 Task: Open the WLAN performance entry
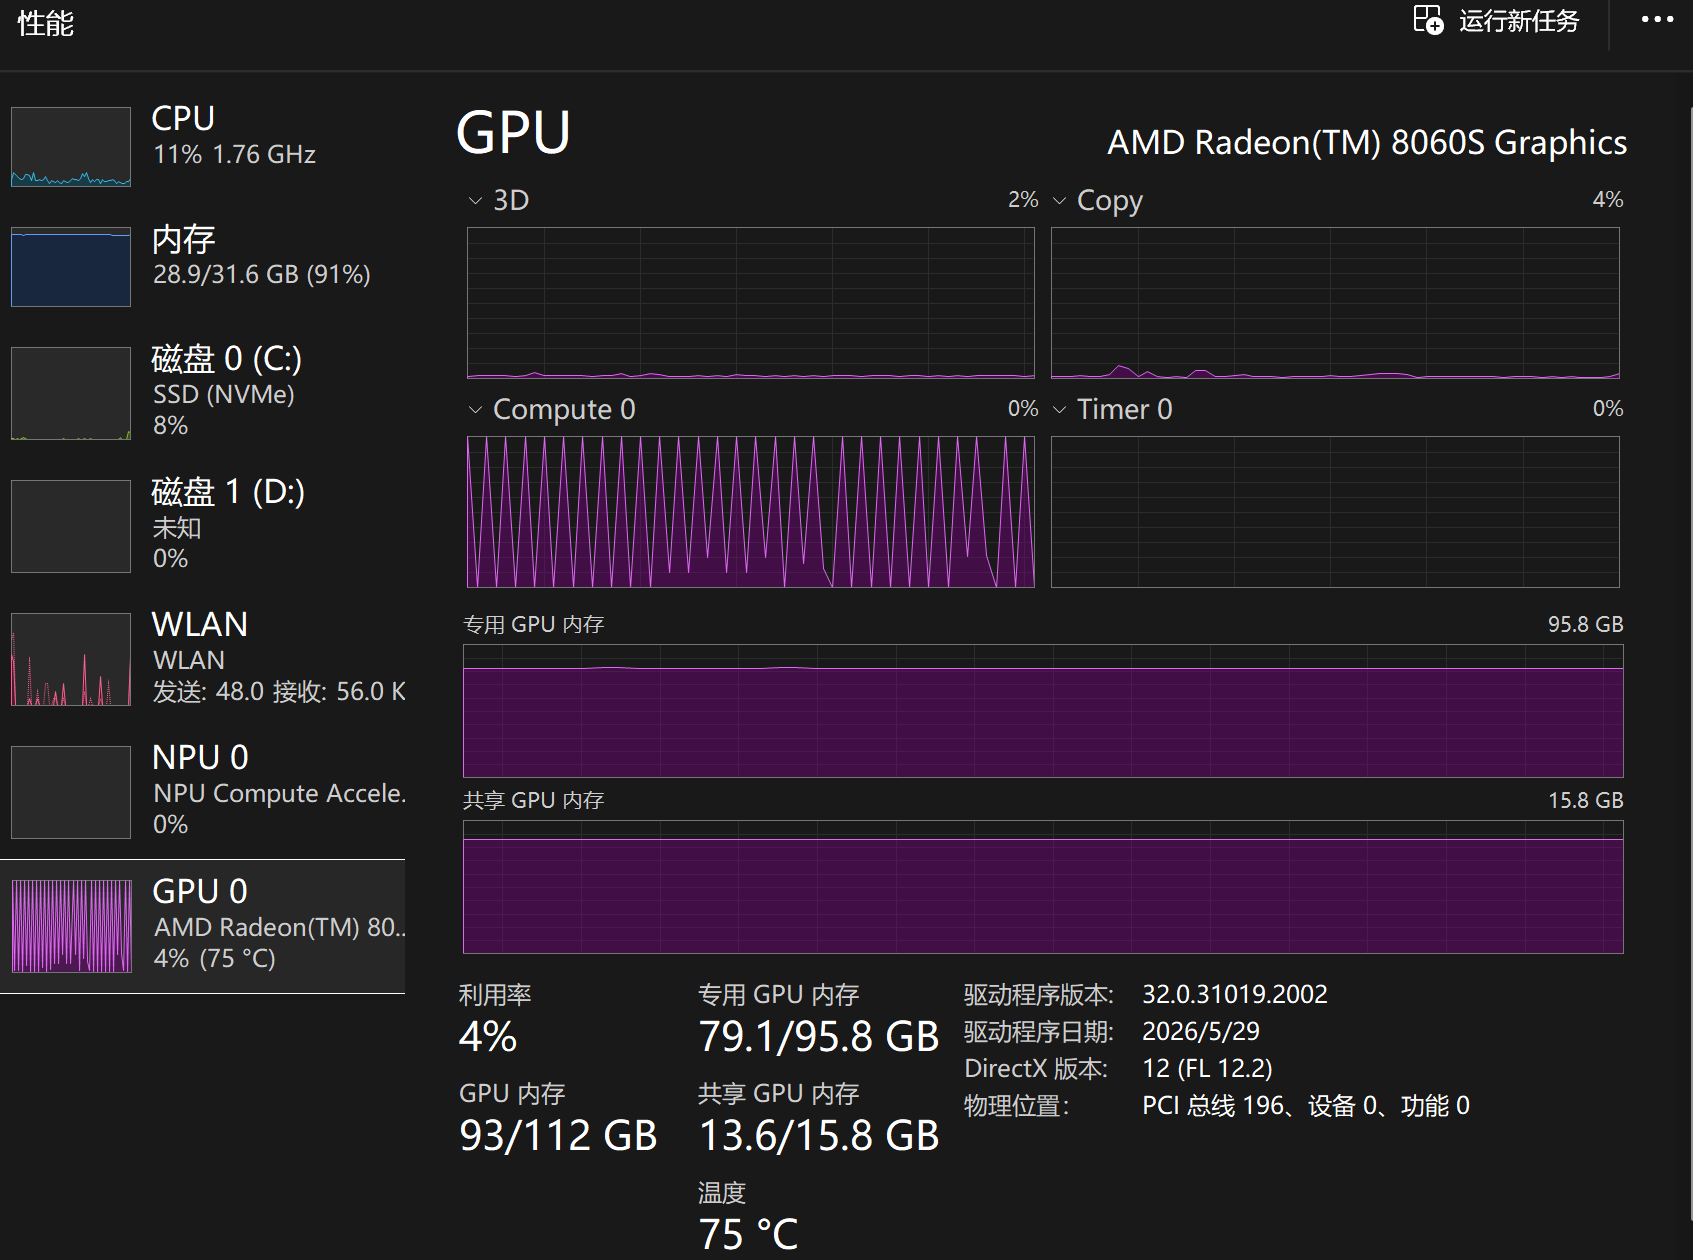click(x=203, y=659)
